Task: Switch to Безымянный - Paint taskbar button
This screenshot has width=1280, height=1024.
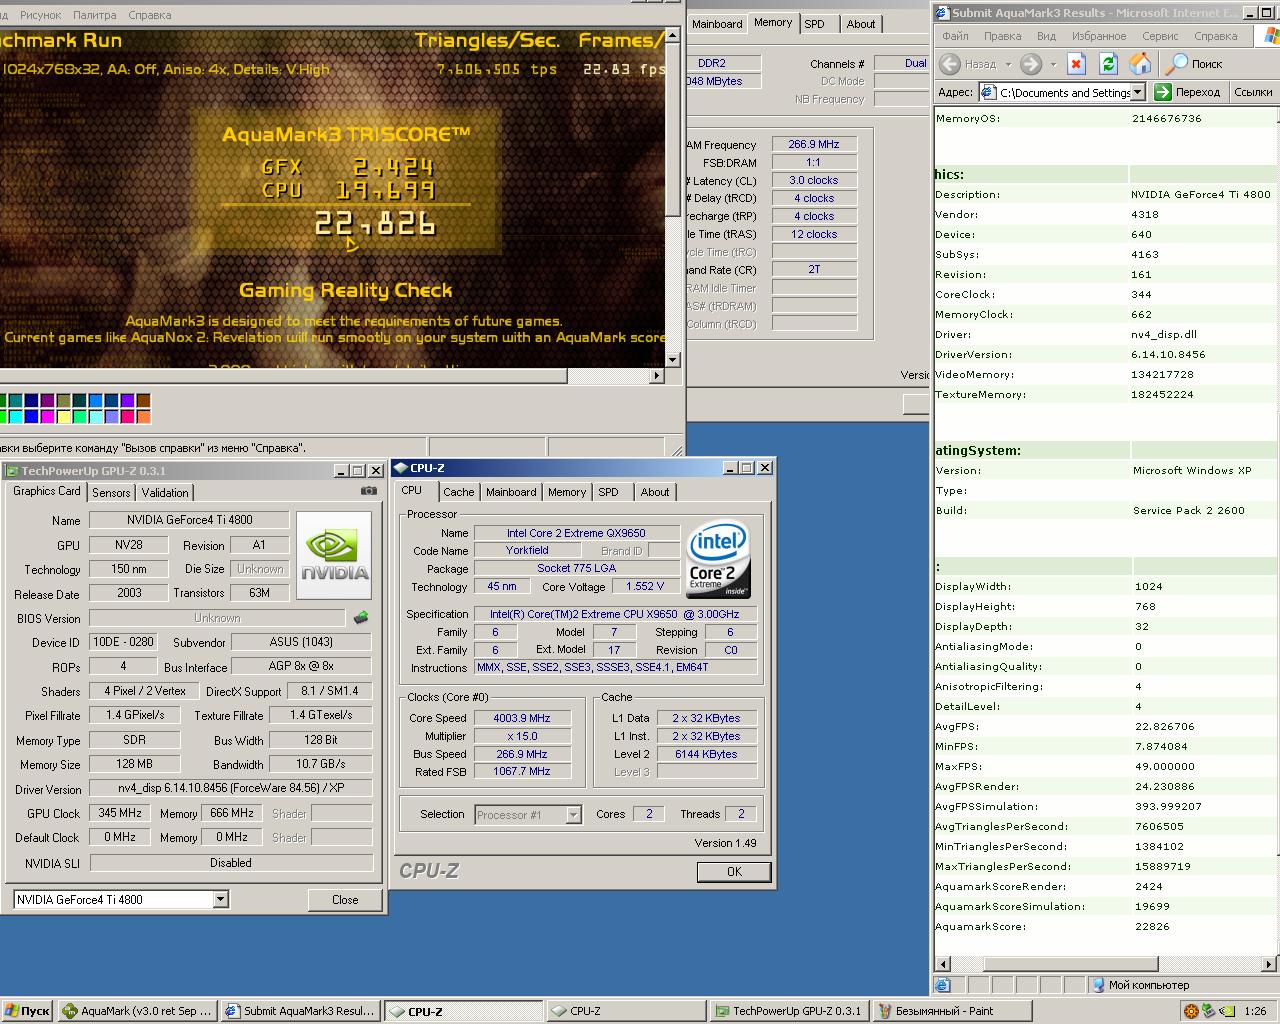Action: point(951,1011)
